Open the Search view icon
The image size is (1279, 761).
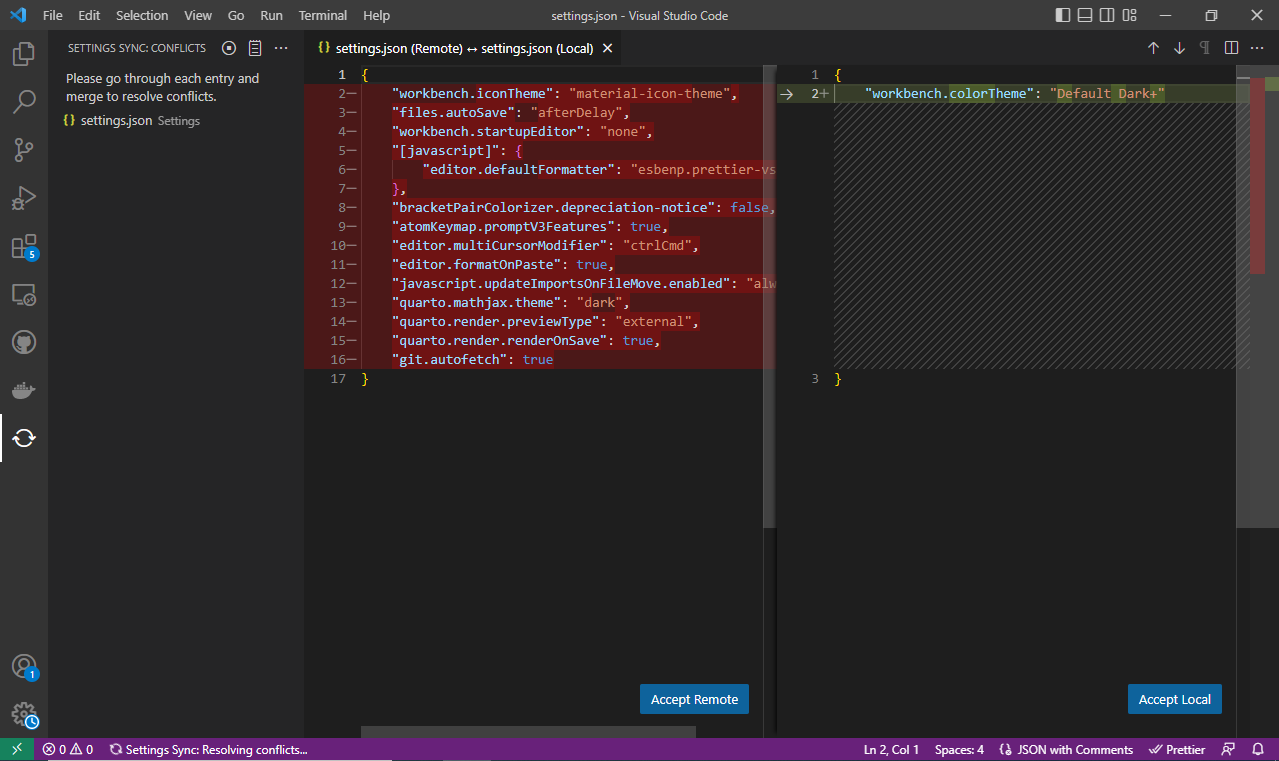(x=24, y=101)
